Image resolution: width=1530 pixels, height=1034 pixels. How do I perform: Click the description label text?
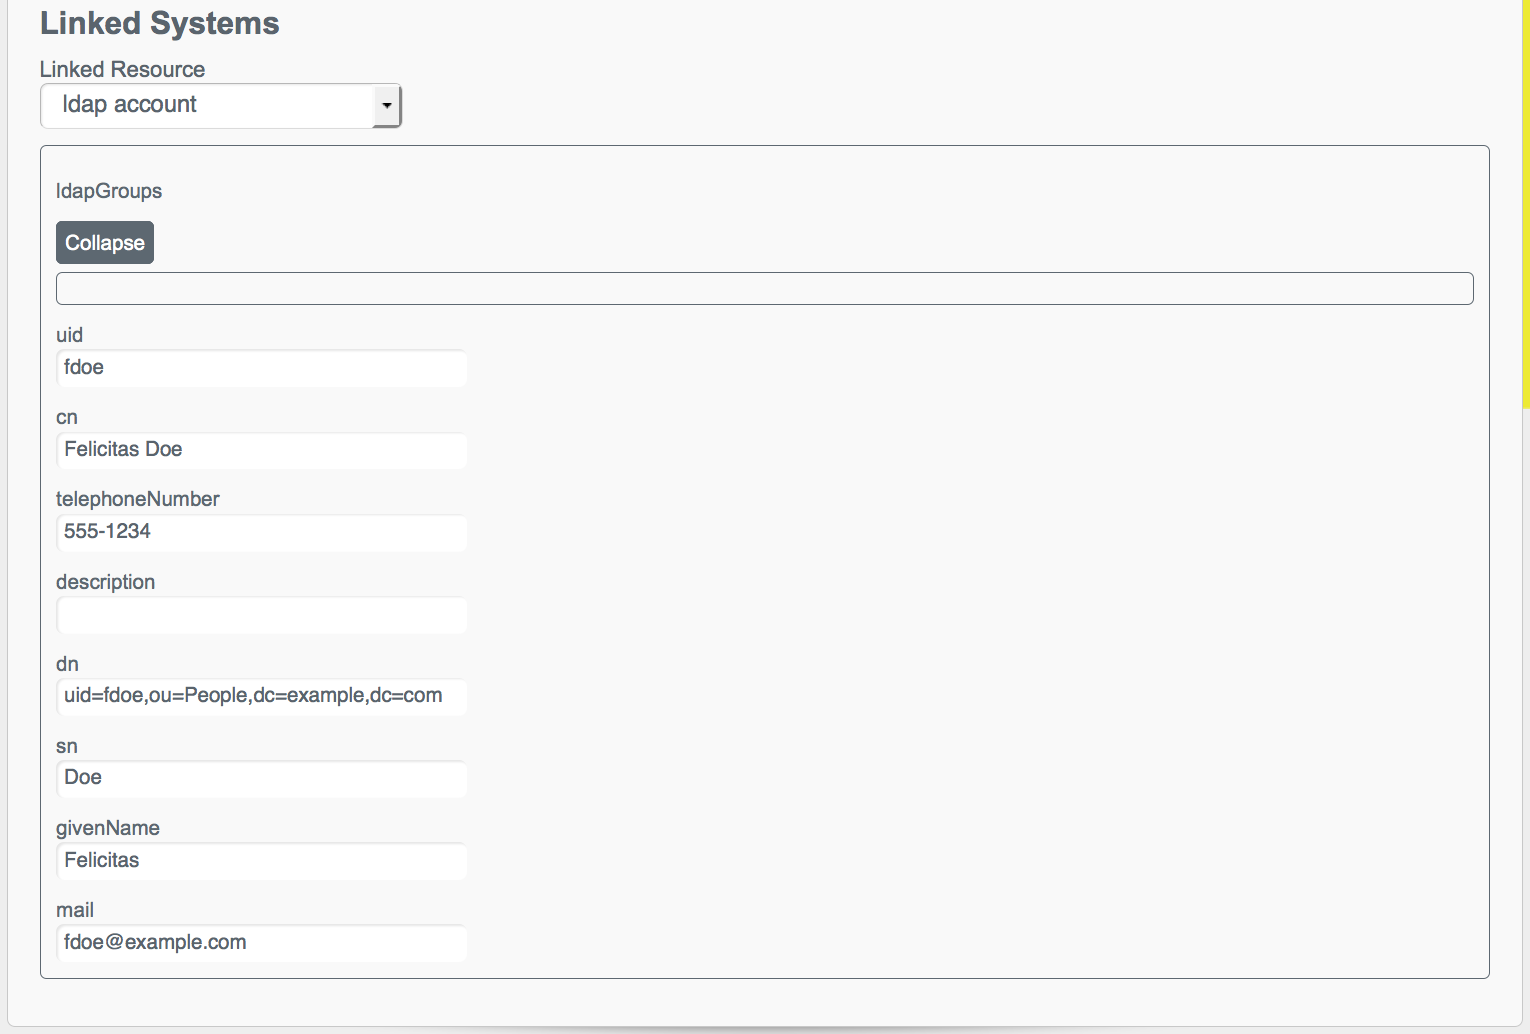pos(105,582)
